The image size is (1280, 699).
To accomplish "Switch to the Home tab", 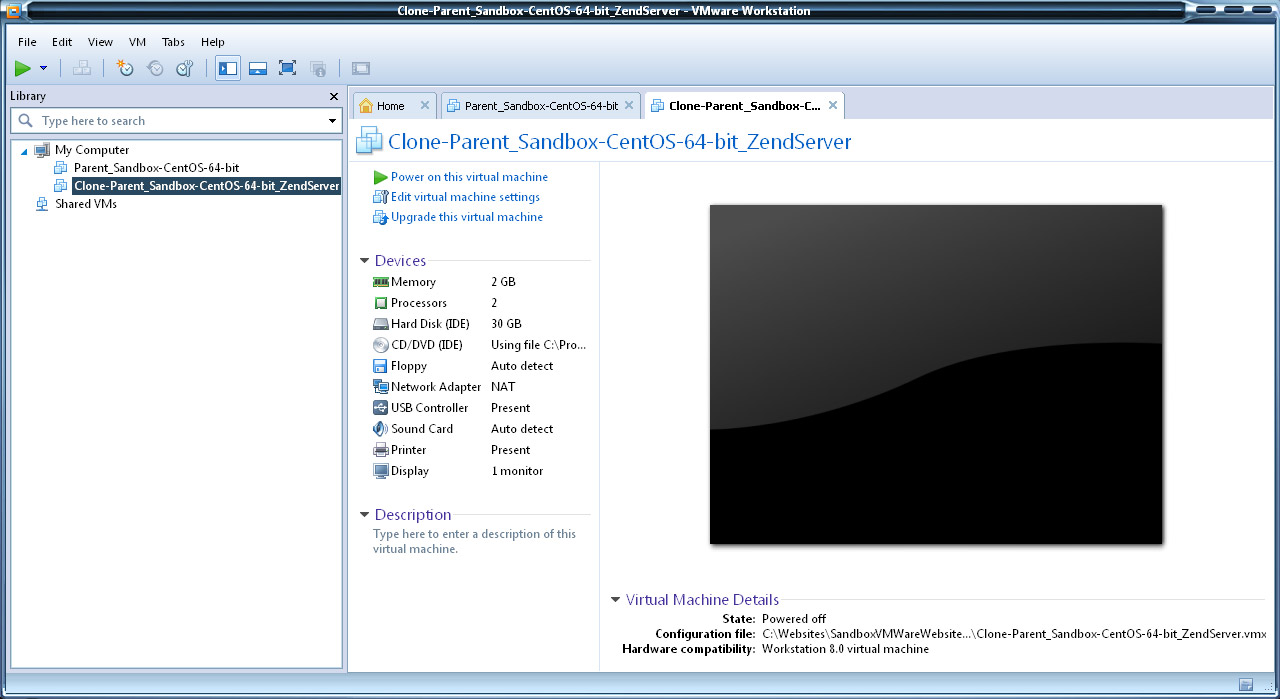I will 391,106.
